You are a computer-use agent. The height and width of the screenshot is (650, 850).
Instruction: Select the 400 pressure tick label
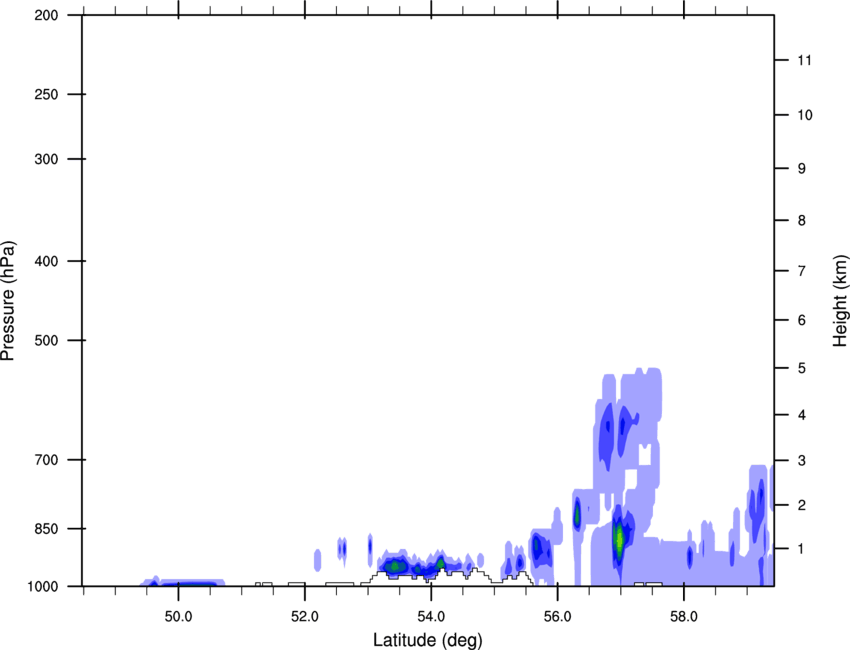point(46,261)
